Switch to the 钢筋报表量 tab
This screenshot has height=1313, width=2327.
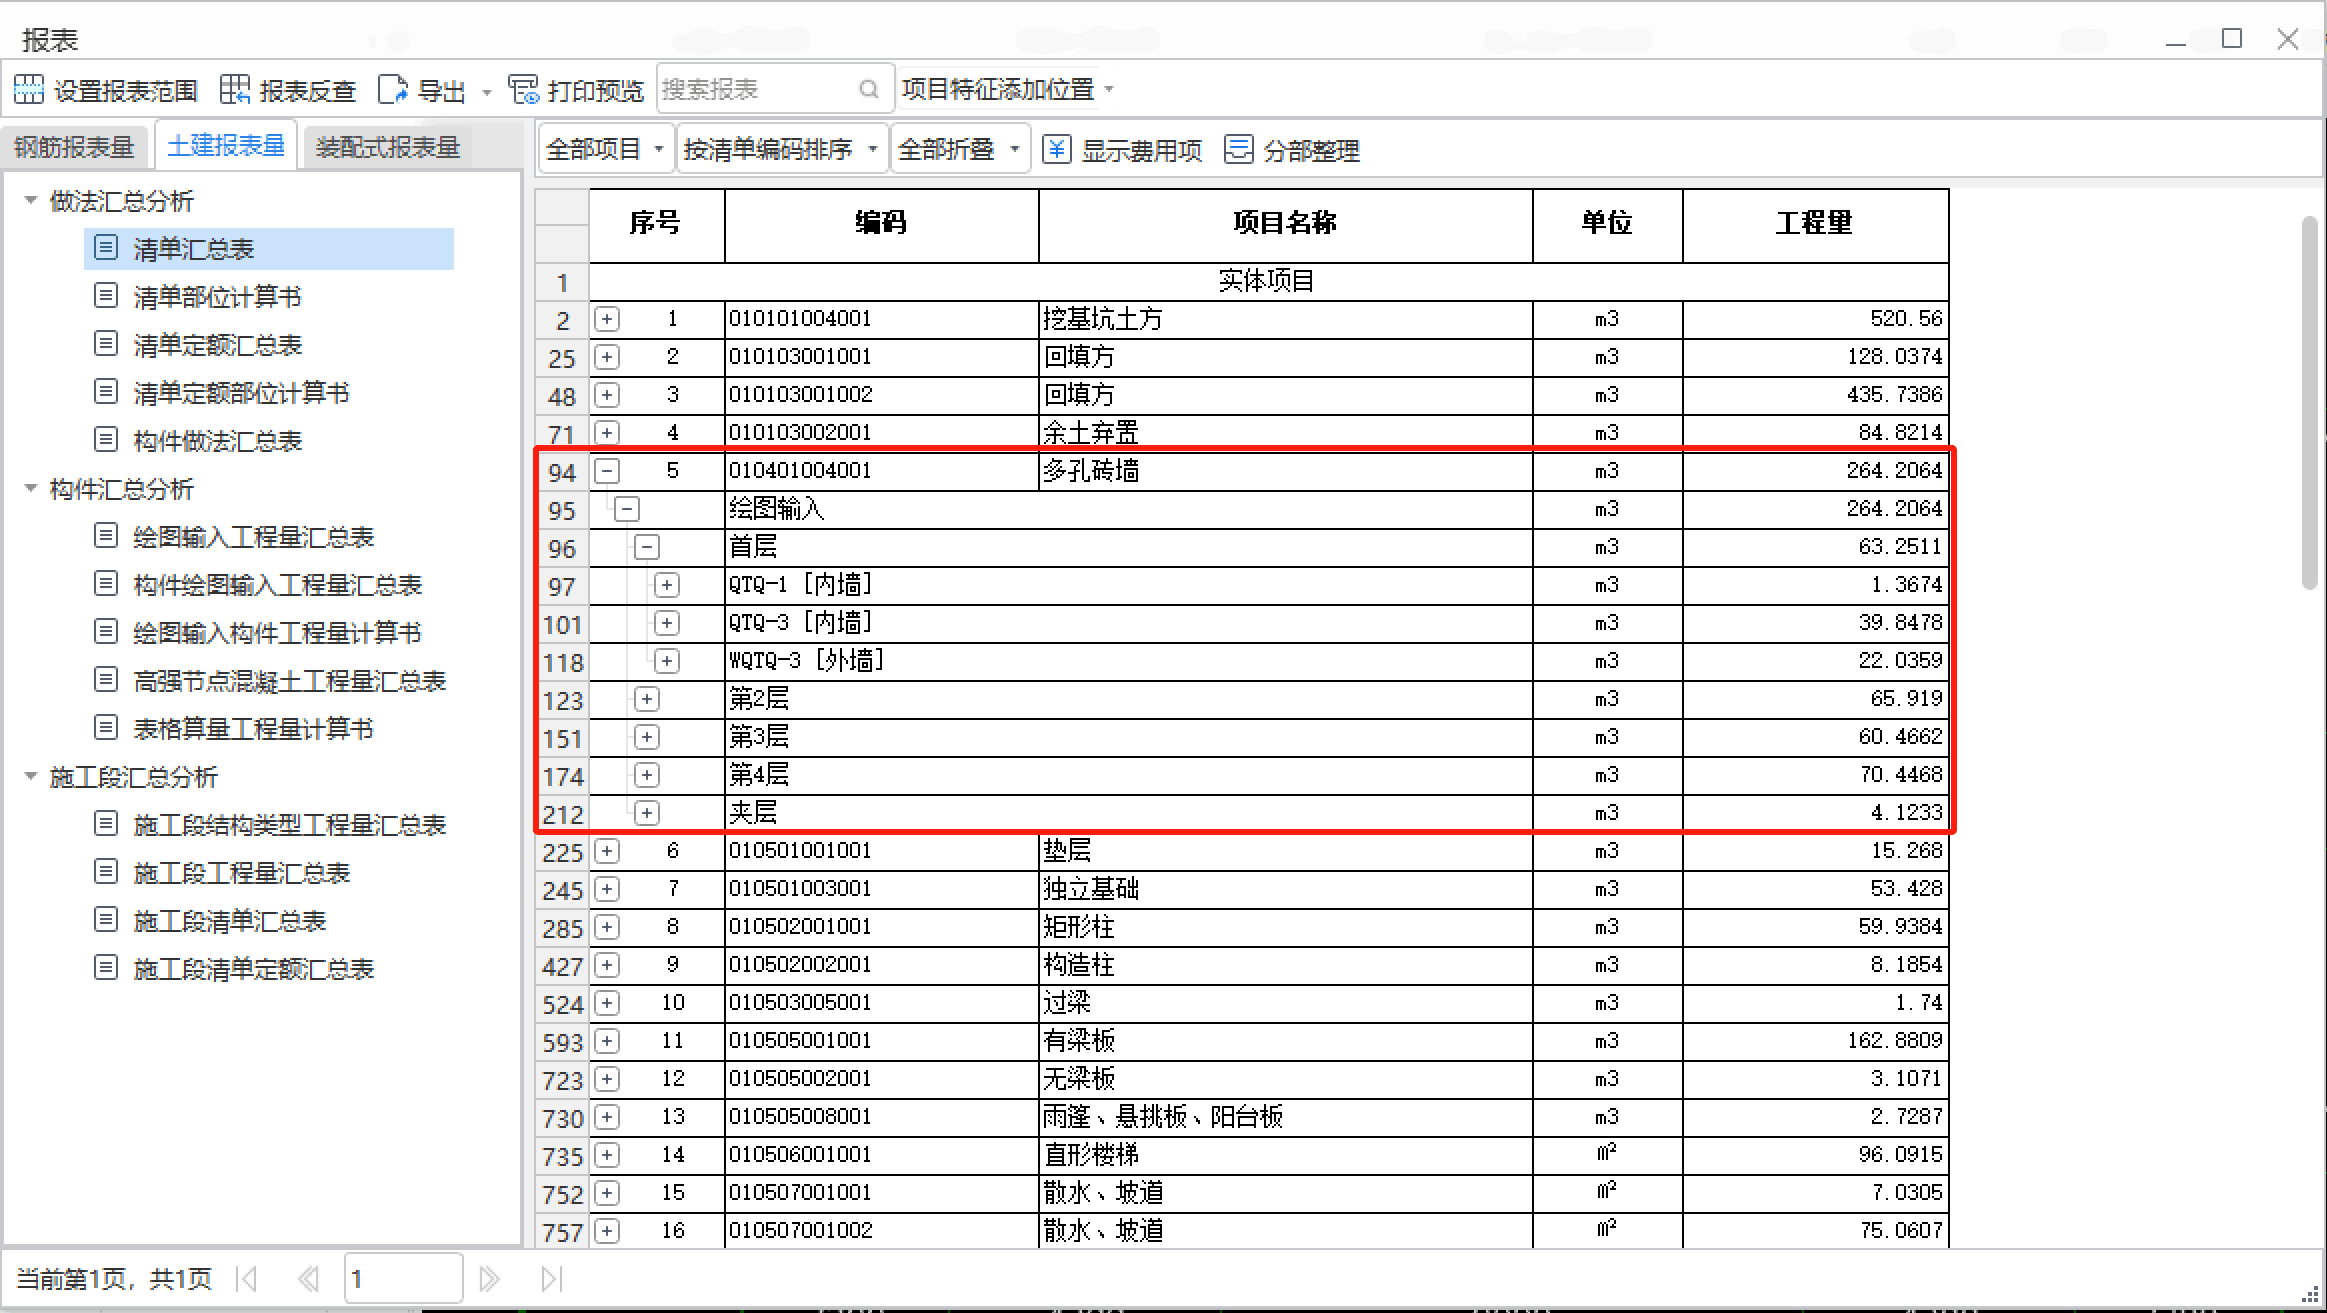point(75,147)
